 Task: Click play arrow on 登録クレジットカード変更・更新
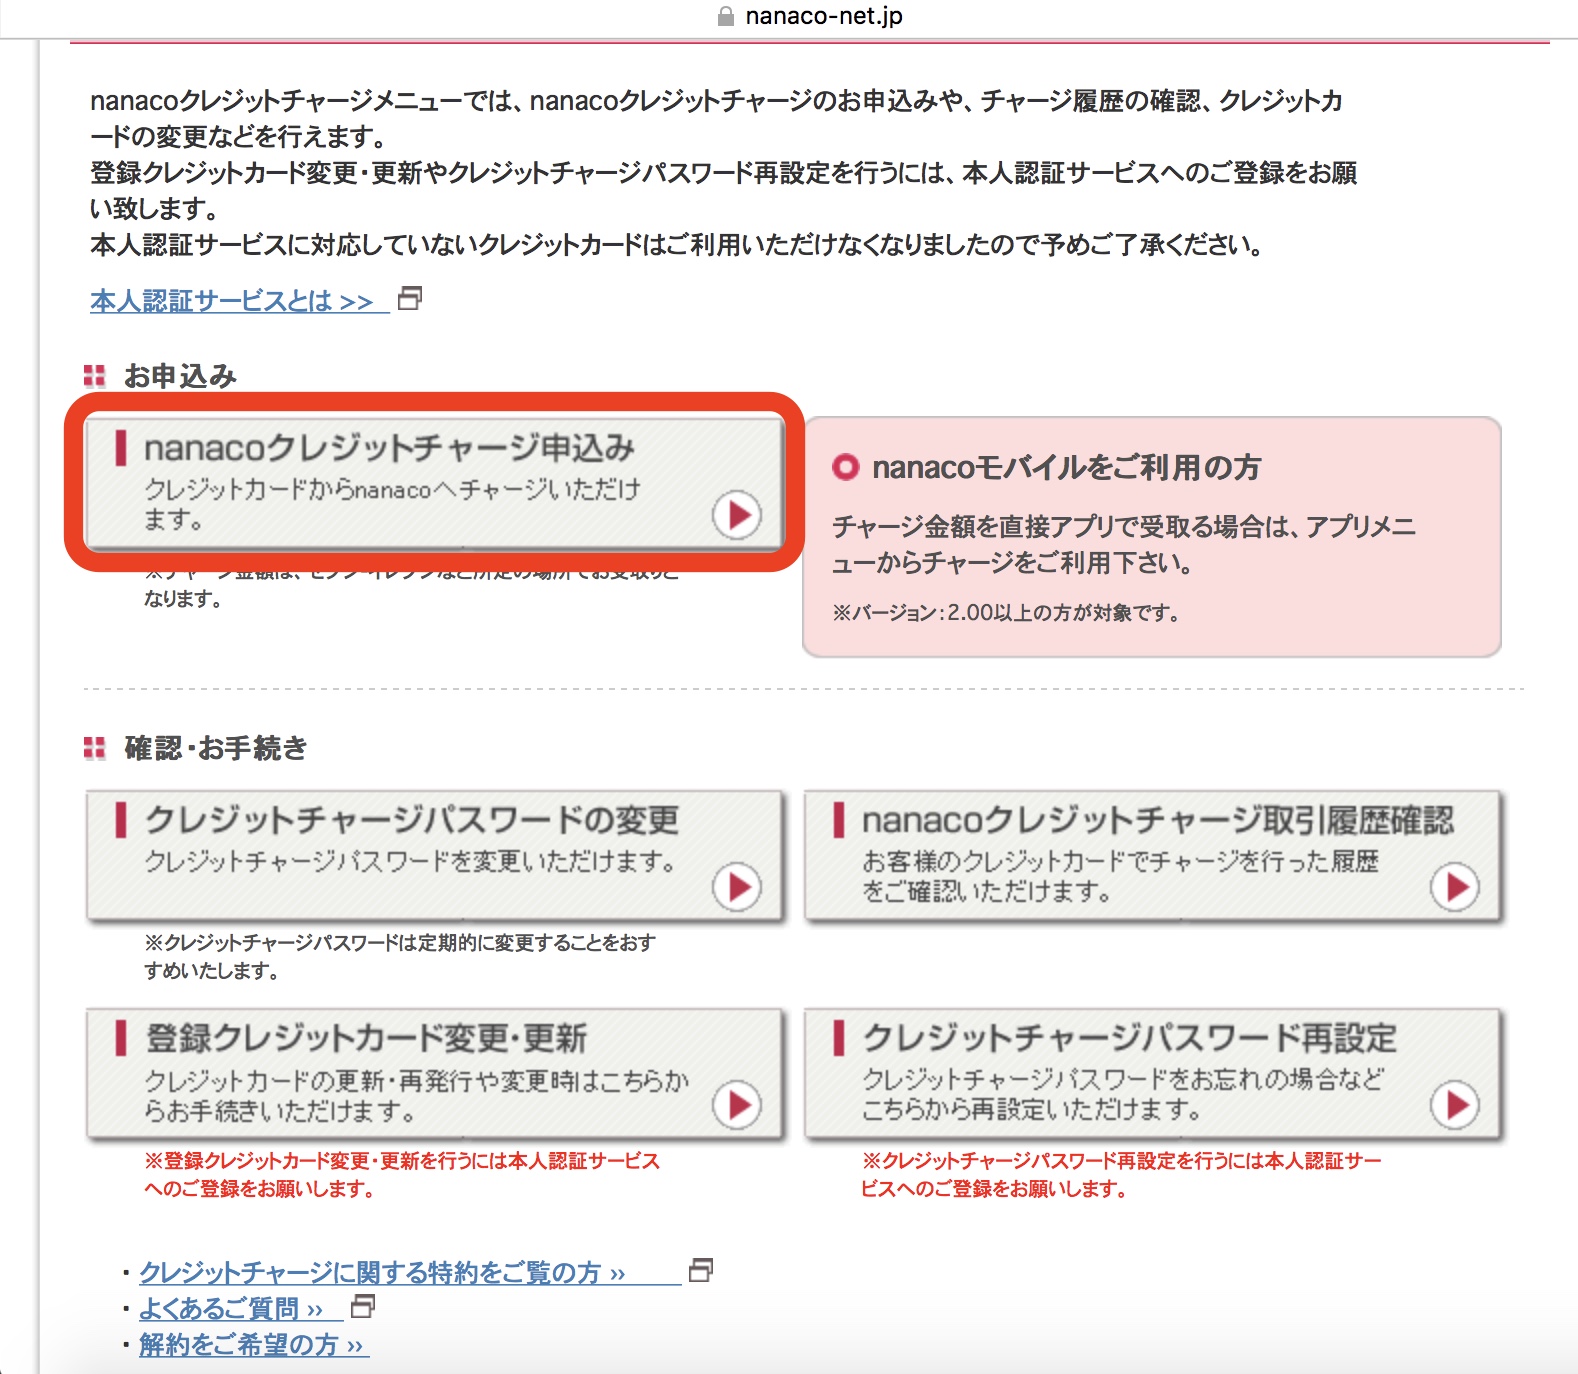click(737, 1105)
